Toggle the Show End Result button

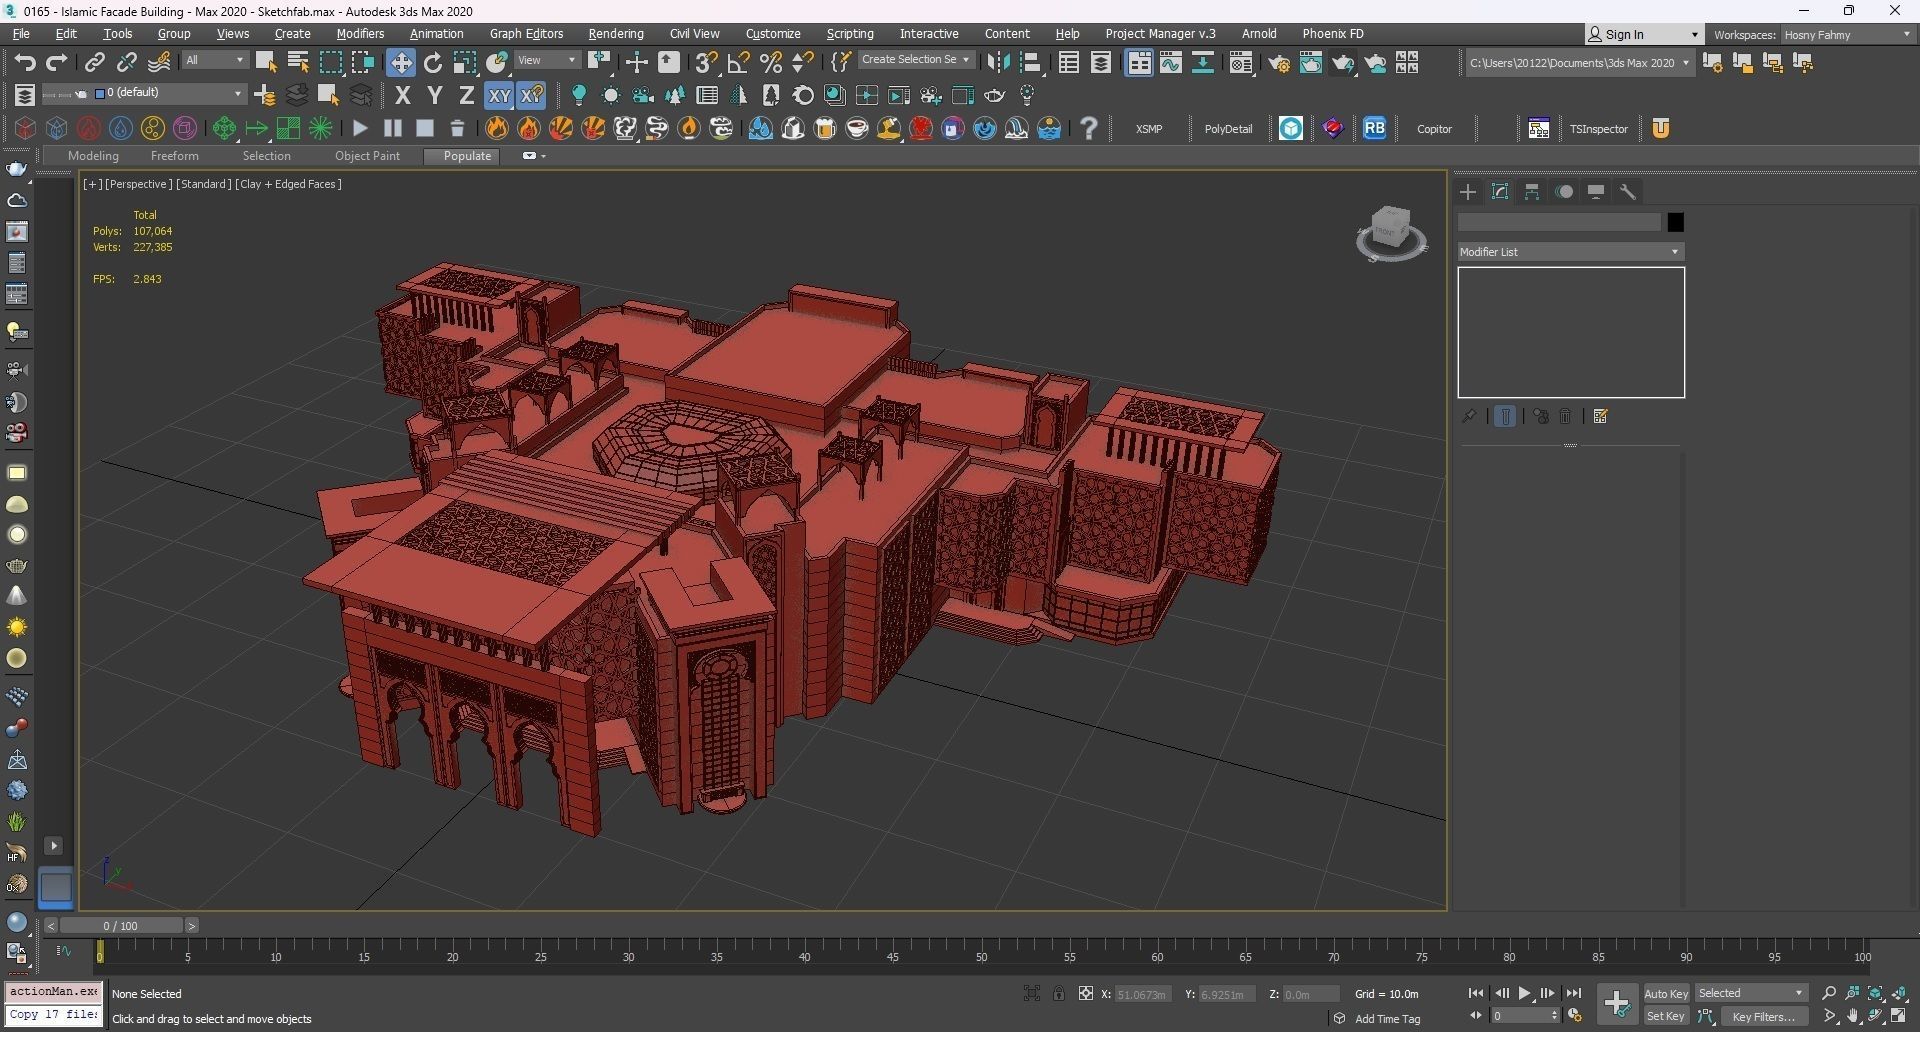pyautogui.click(x=1505, y=417)
